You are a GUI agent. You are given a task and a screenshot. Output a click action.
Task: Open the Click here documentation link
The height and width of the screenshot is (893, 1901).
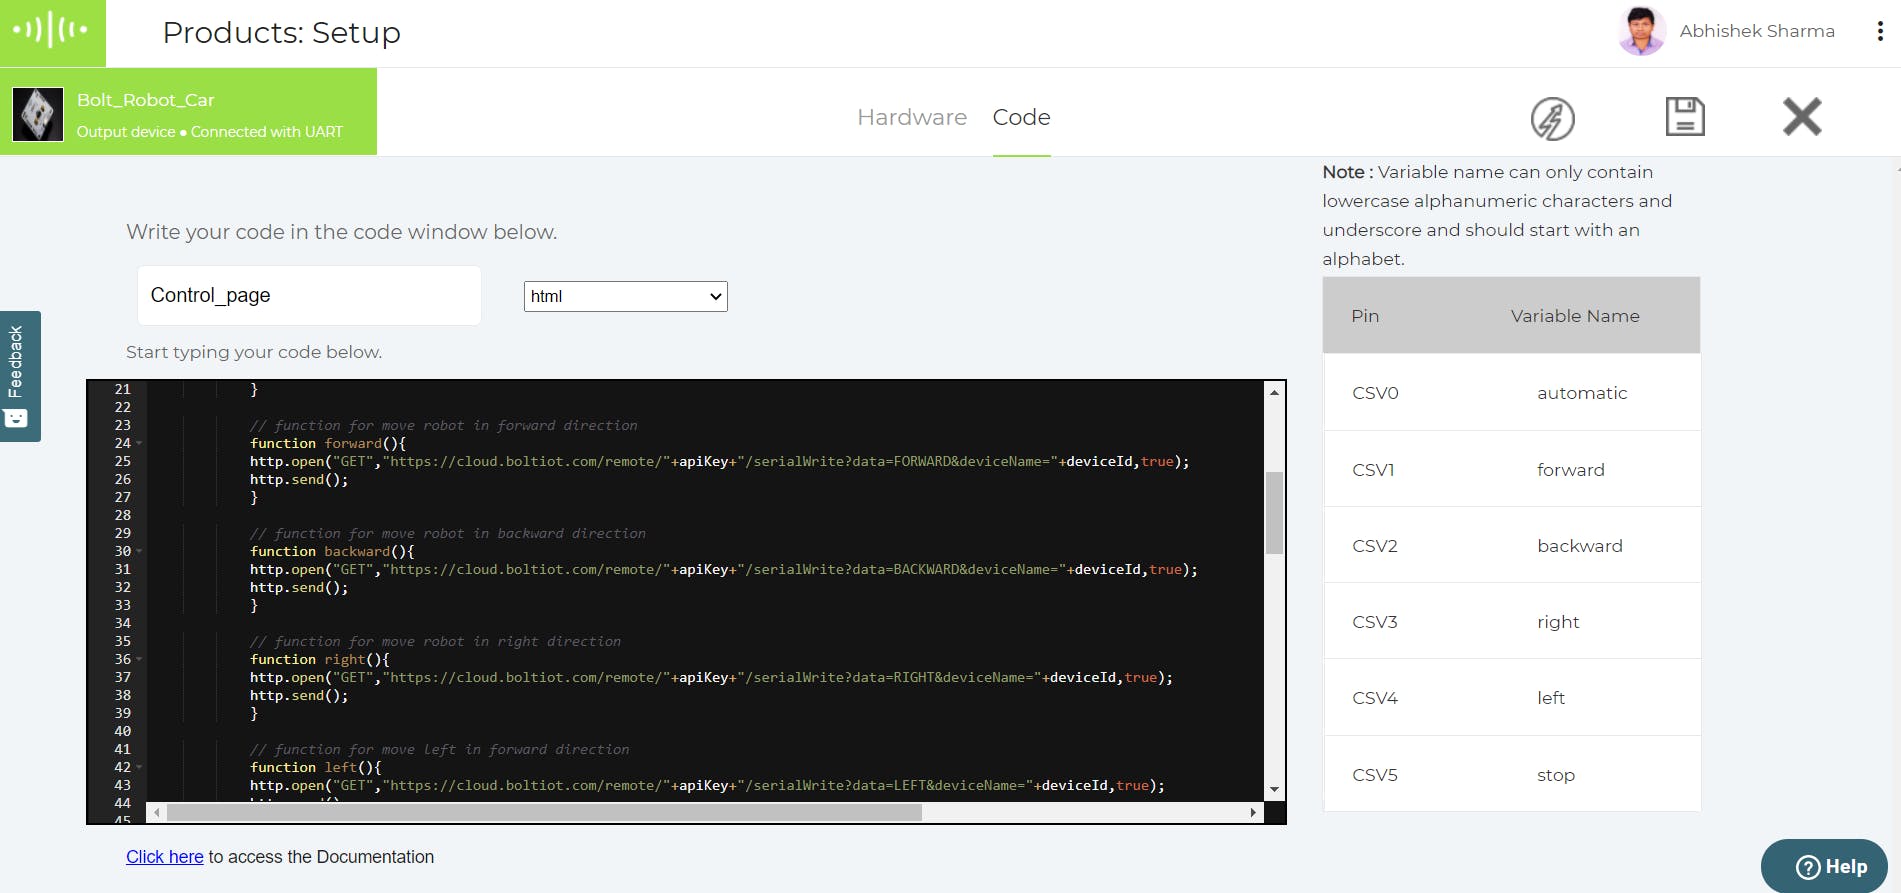(165, 857)
